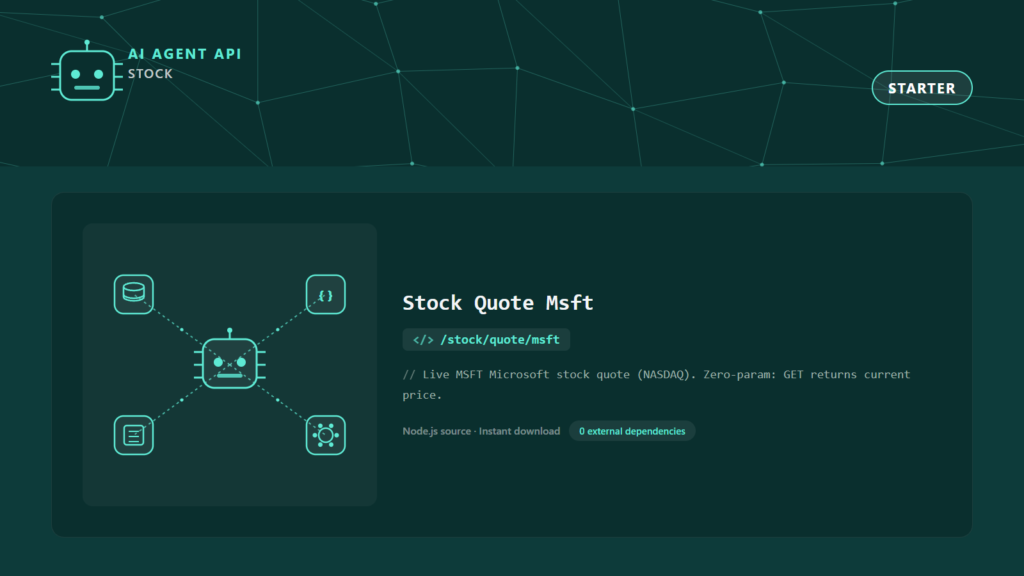This screenshot has height=576, width=1024.
Task: Click the code brackets icon beside endpoint
Action: 423,340
